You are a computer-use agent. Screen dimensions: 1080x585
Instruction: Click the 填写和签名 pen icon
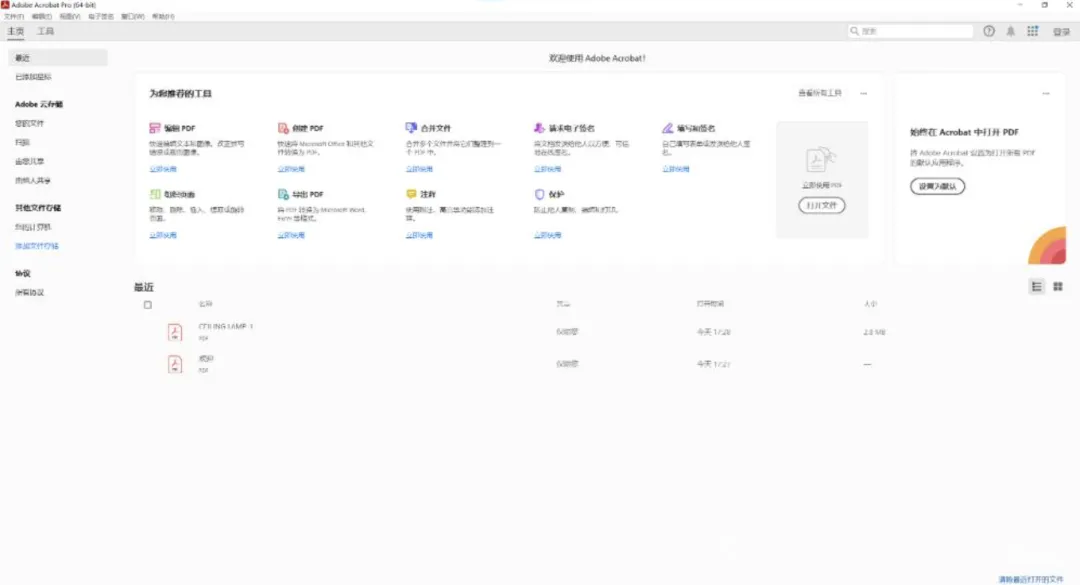point(667,127)
